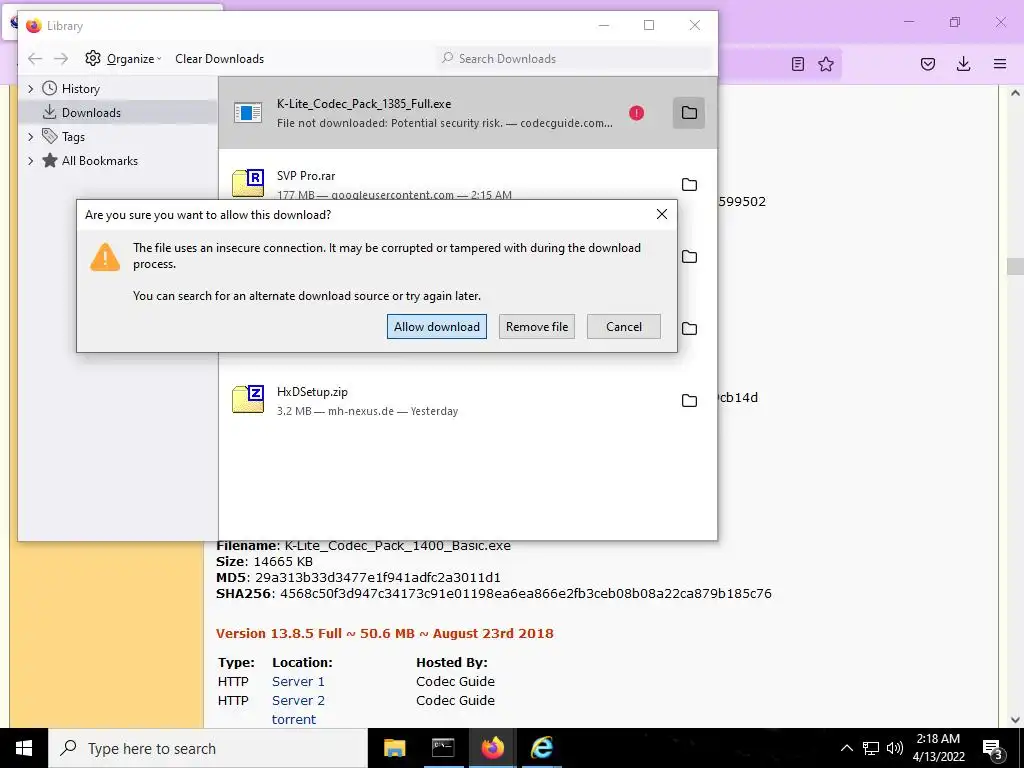The width and height of the screenshot is (1024, 768).
Task: Expand the History tree node
Action: pos(30,89)
